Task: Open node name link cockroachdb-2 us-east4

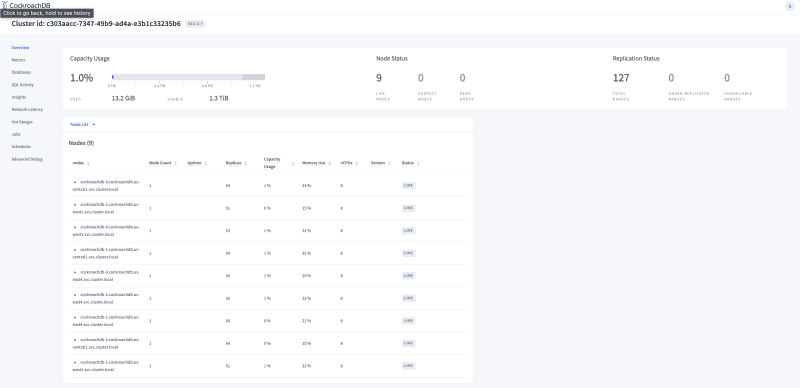Action: pyautogui.click(x=106, y=298)
